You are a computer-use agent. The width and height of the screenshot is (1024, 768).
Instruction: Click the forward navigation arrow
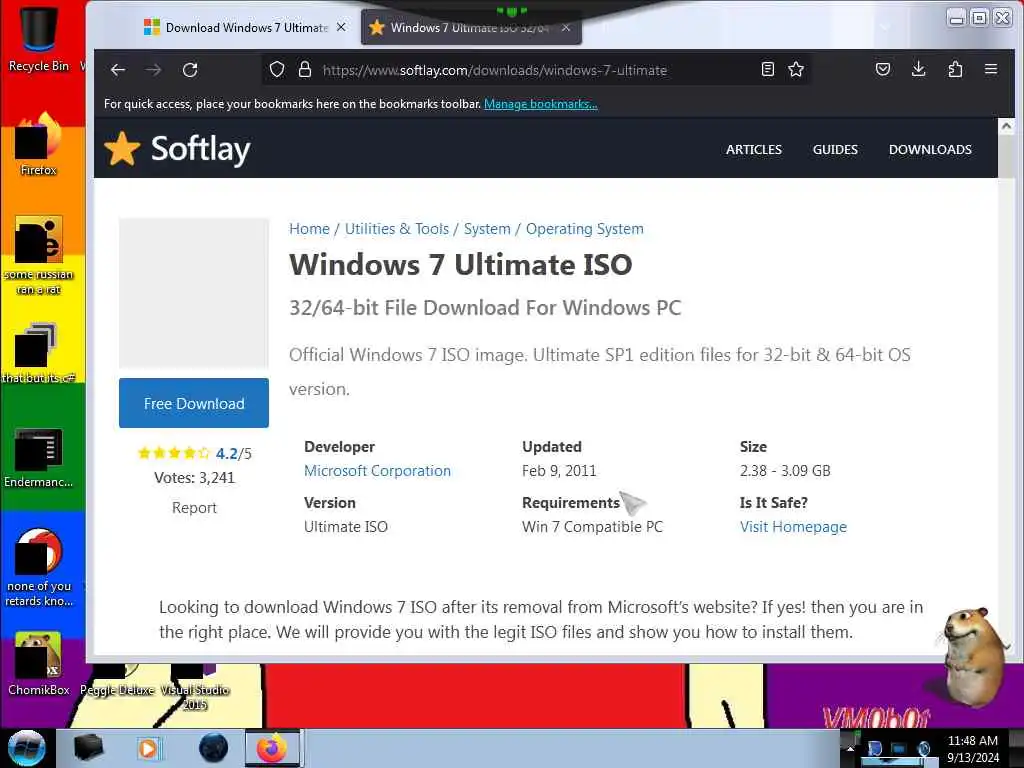(153, 70)
